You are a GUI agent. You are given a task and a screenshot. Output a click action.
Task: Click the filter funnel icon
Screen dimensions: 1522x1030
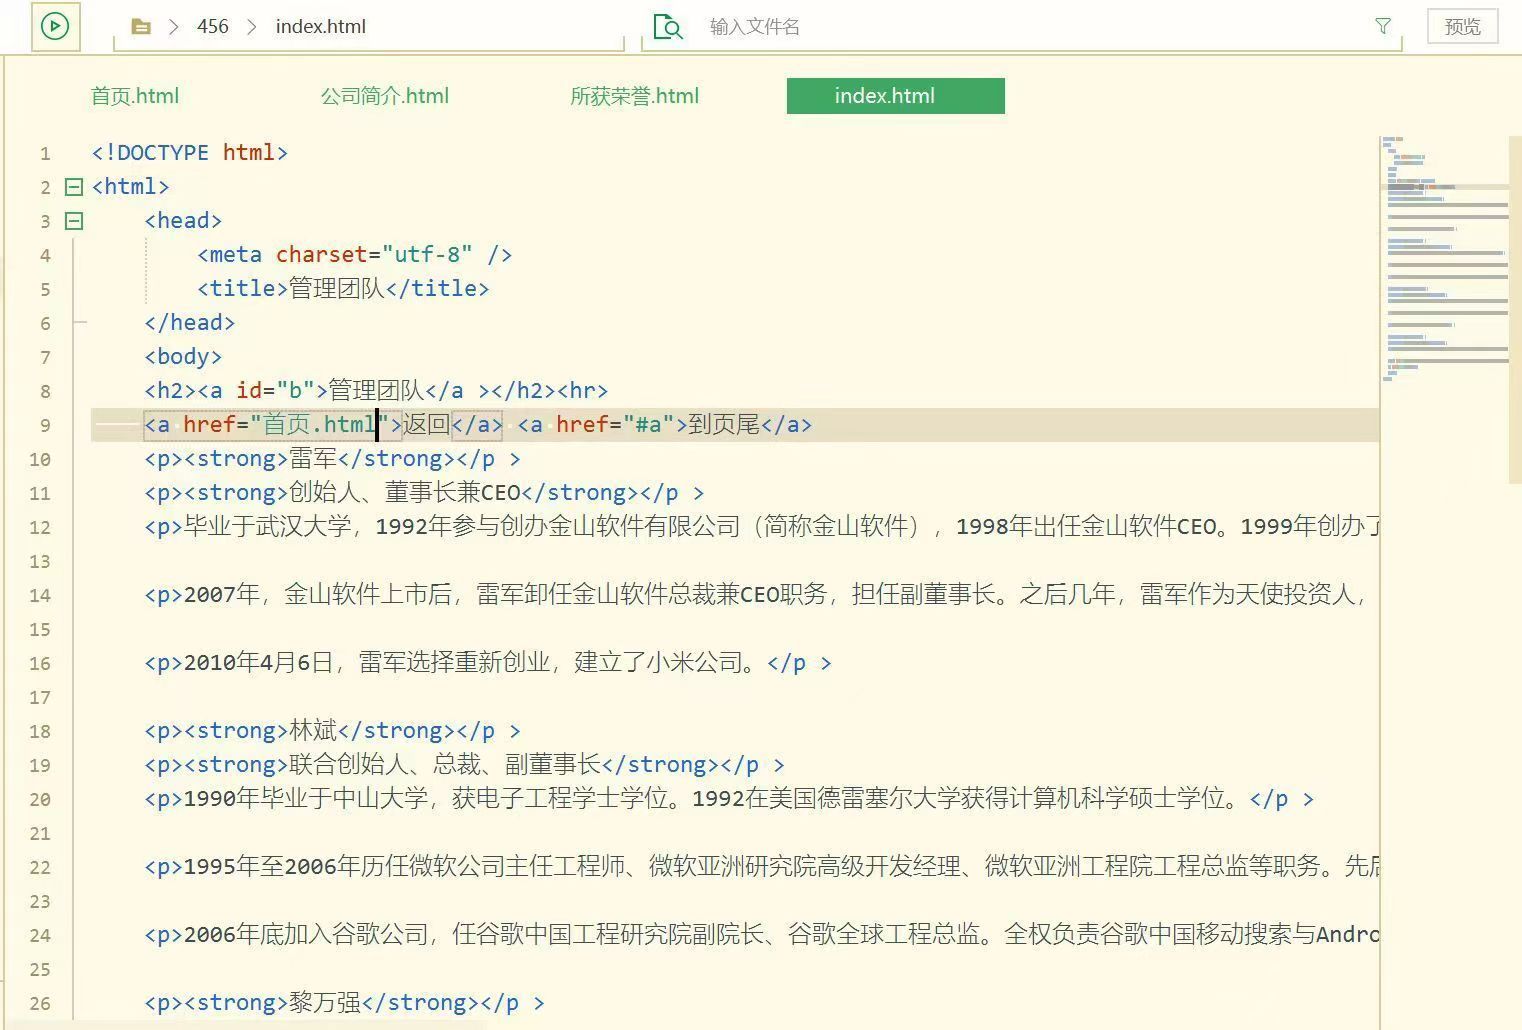click(1383, 26)
